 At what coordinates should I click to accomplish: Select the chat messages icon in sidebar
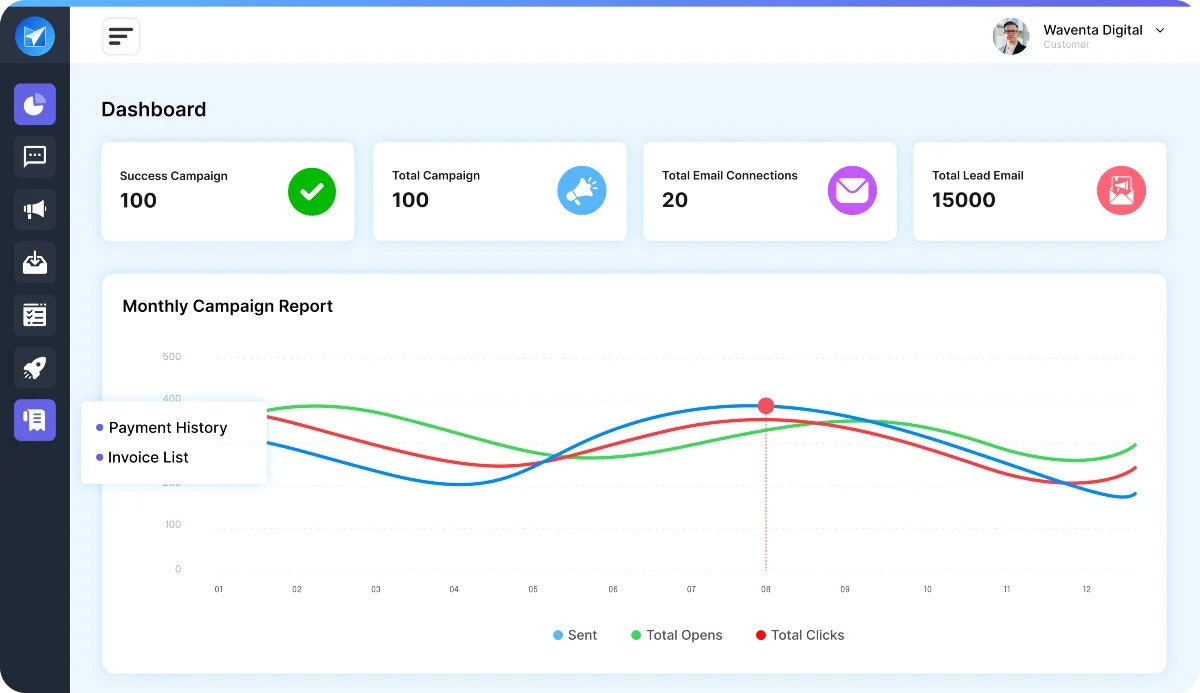34,157
